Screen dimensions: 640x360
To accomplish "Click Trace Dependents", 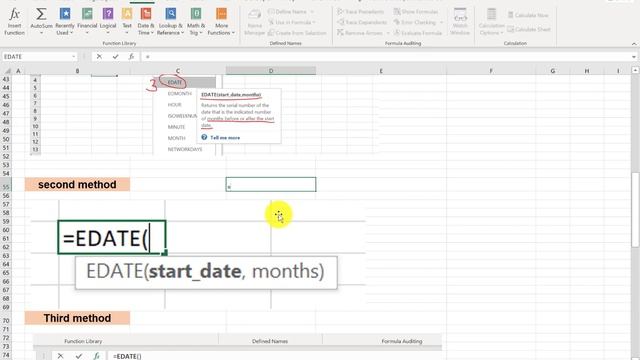I will 362,22.
